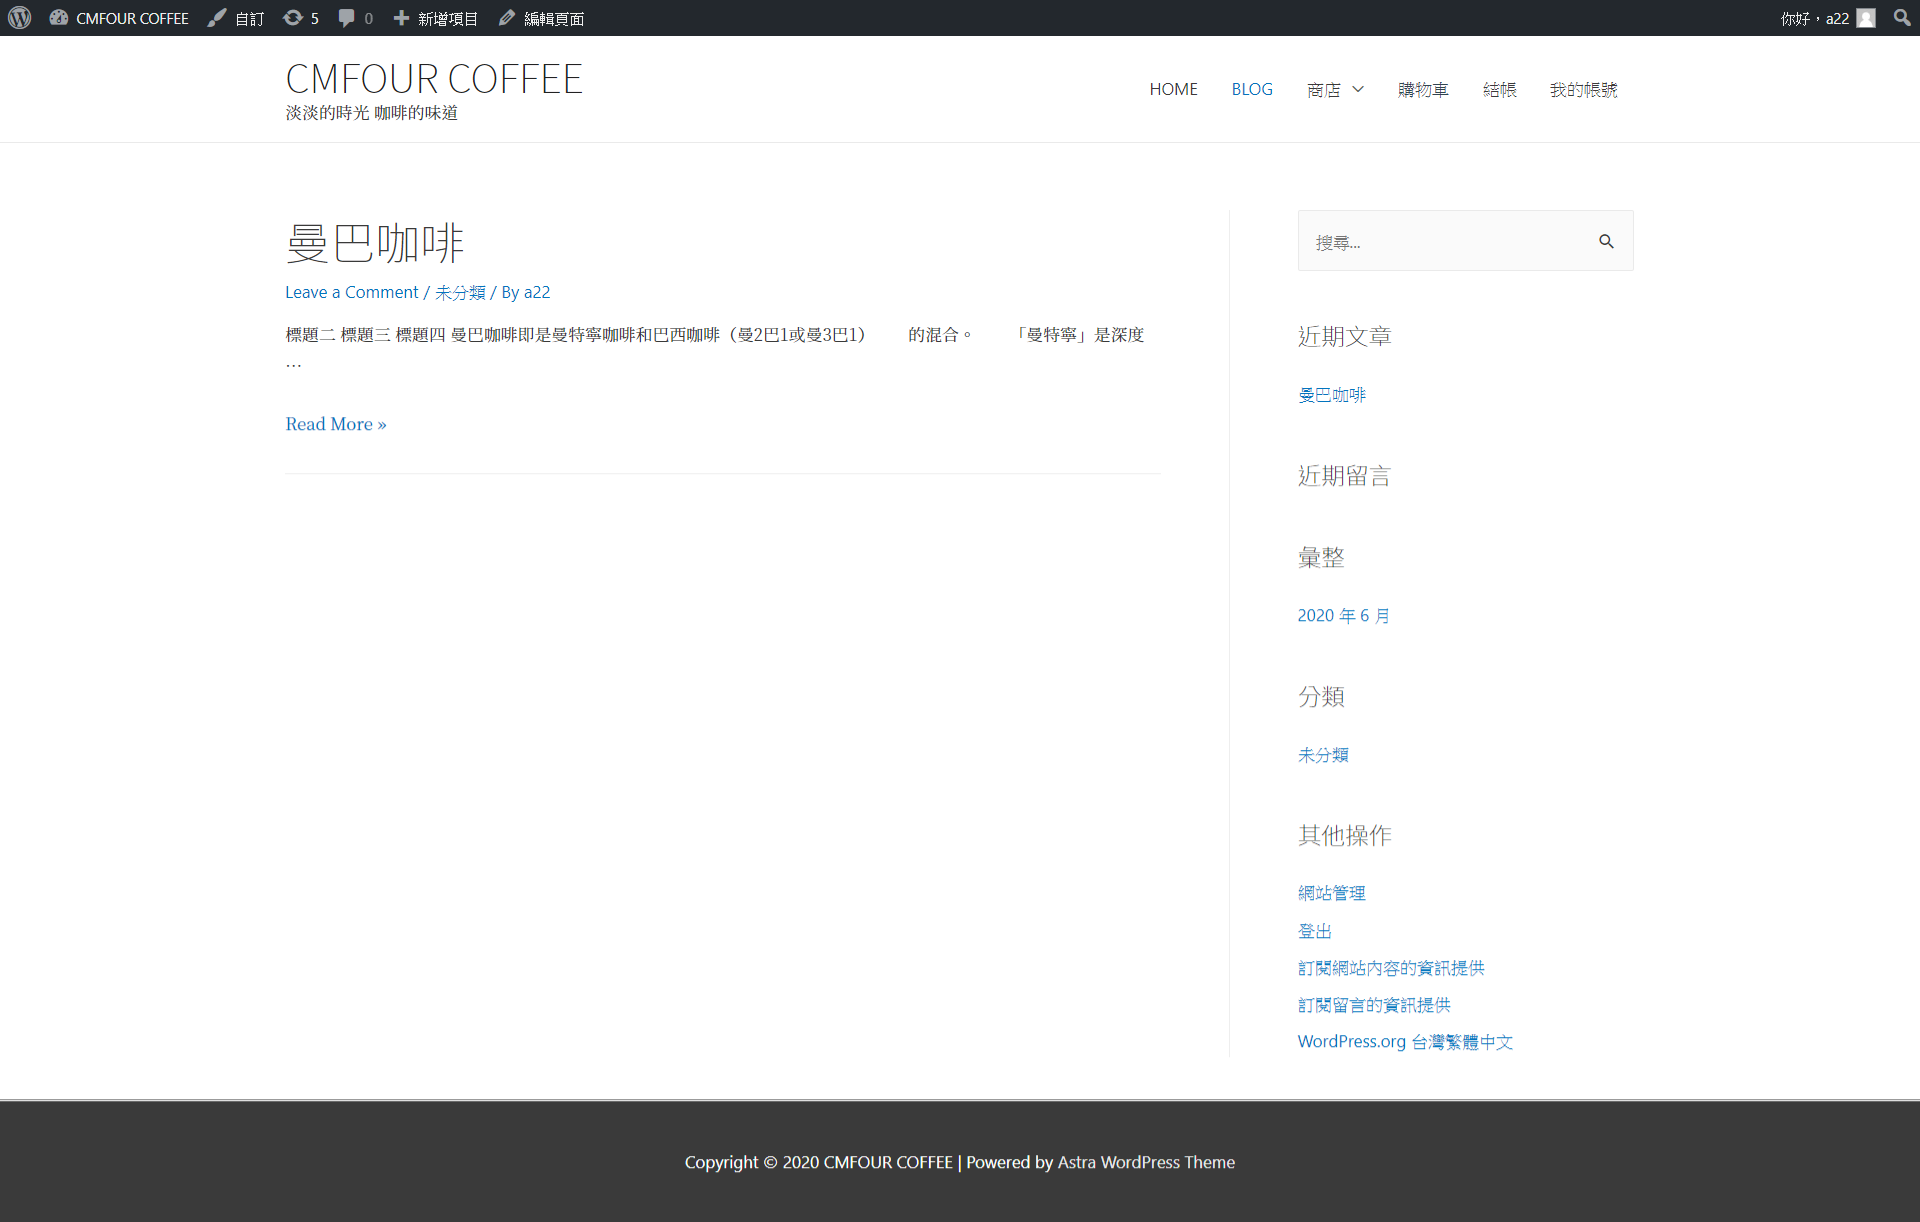
Task: Open the BLOG menu item
Action: pos(1251,90)
